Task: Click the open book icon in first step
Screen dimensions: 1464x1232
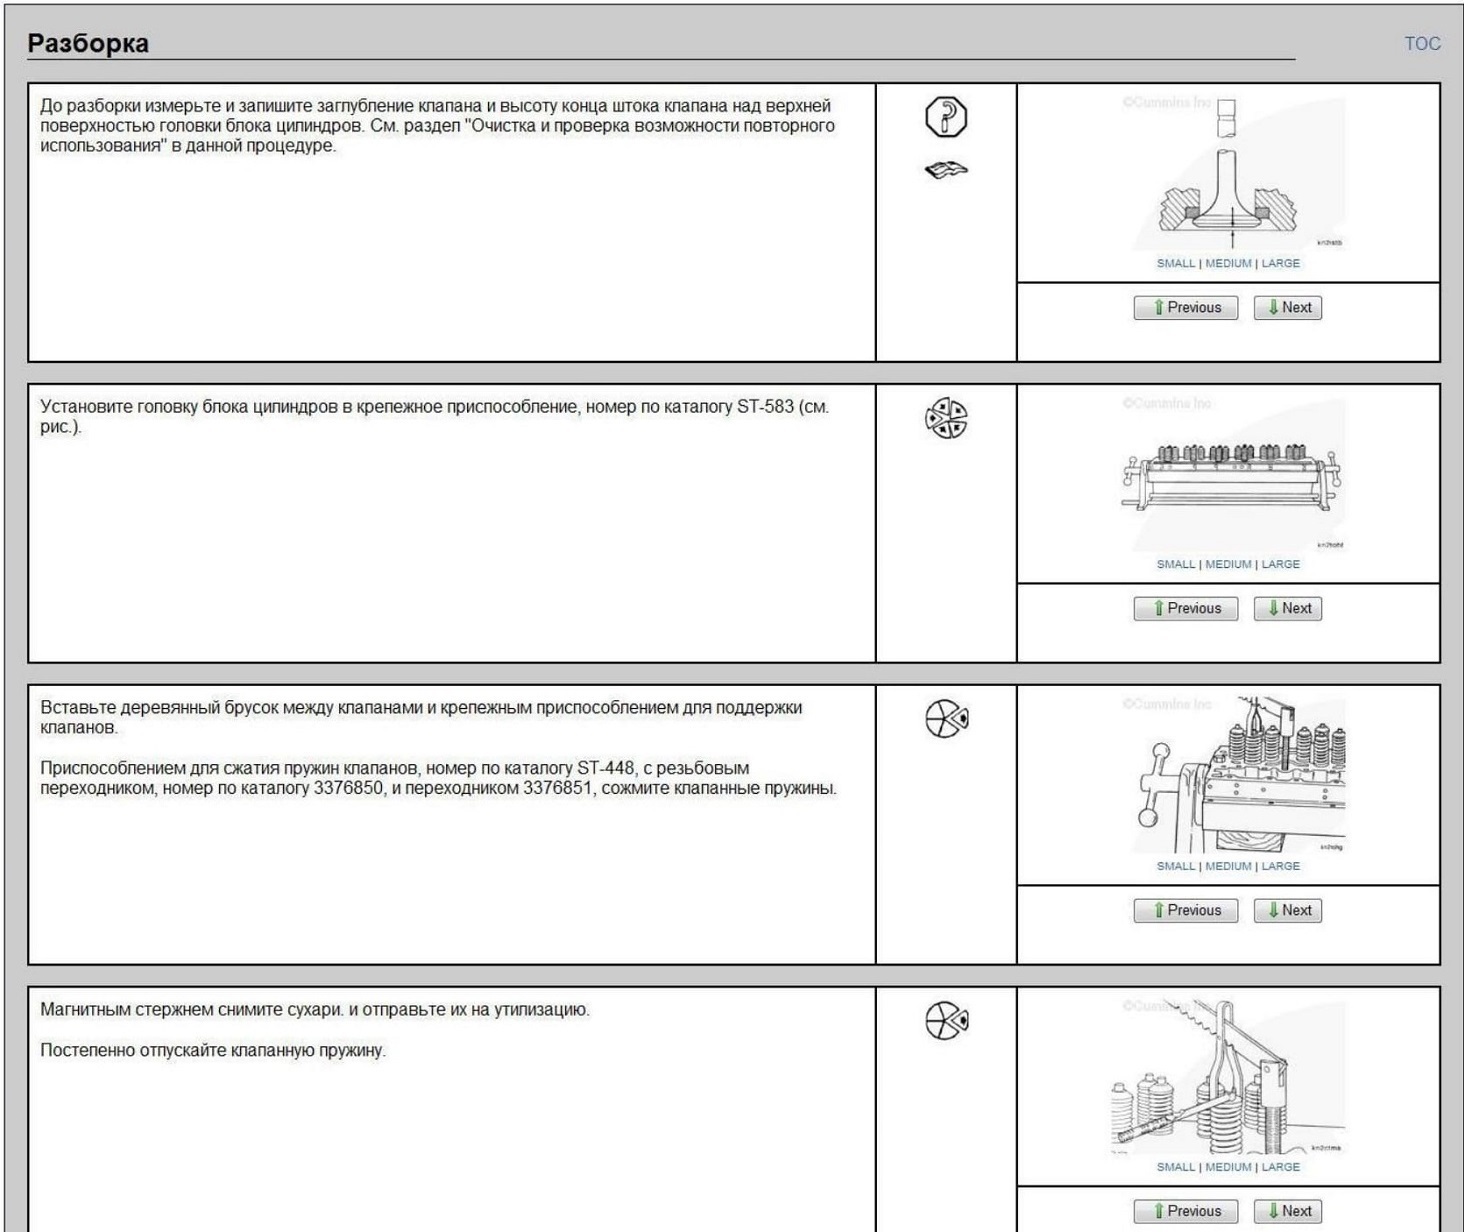Action: 946,171
